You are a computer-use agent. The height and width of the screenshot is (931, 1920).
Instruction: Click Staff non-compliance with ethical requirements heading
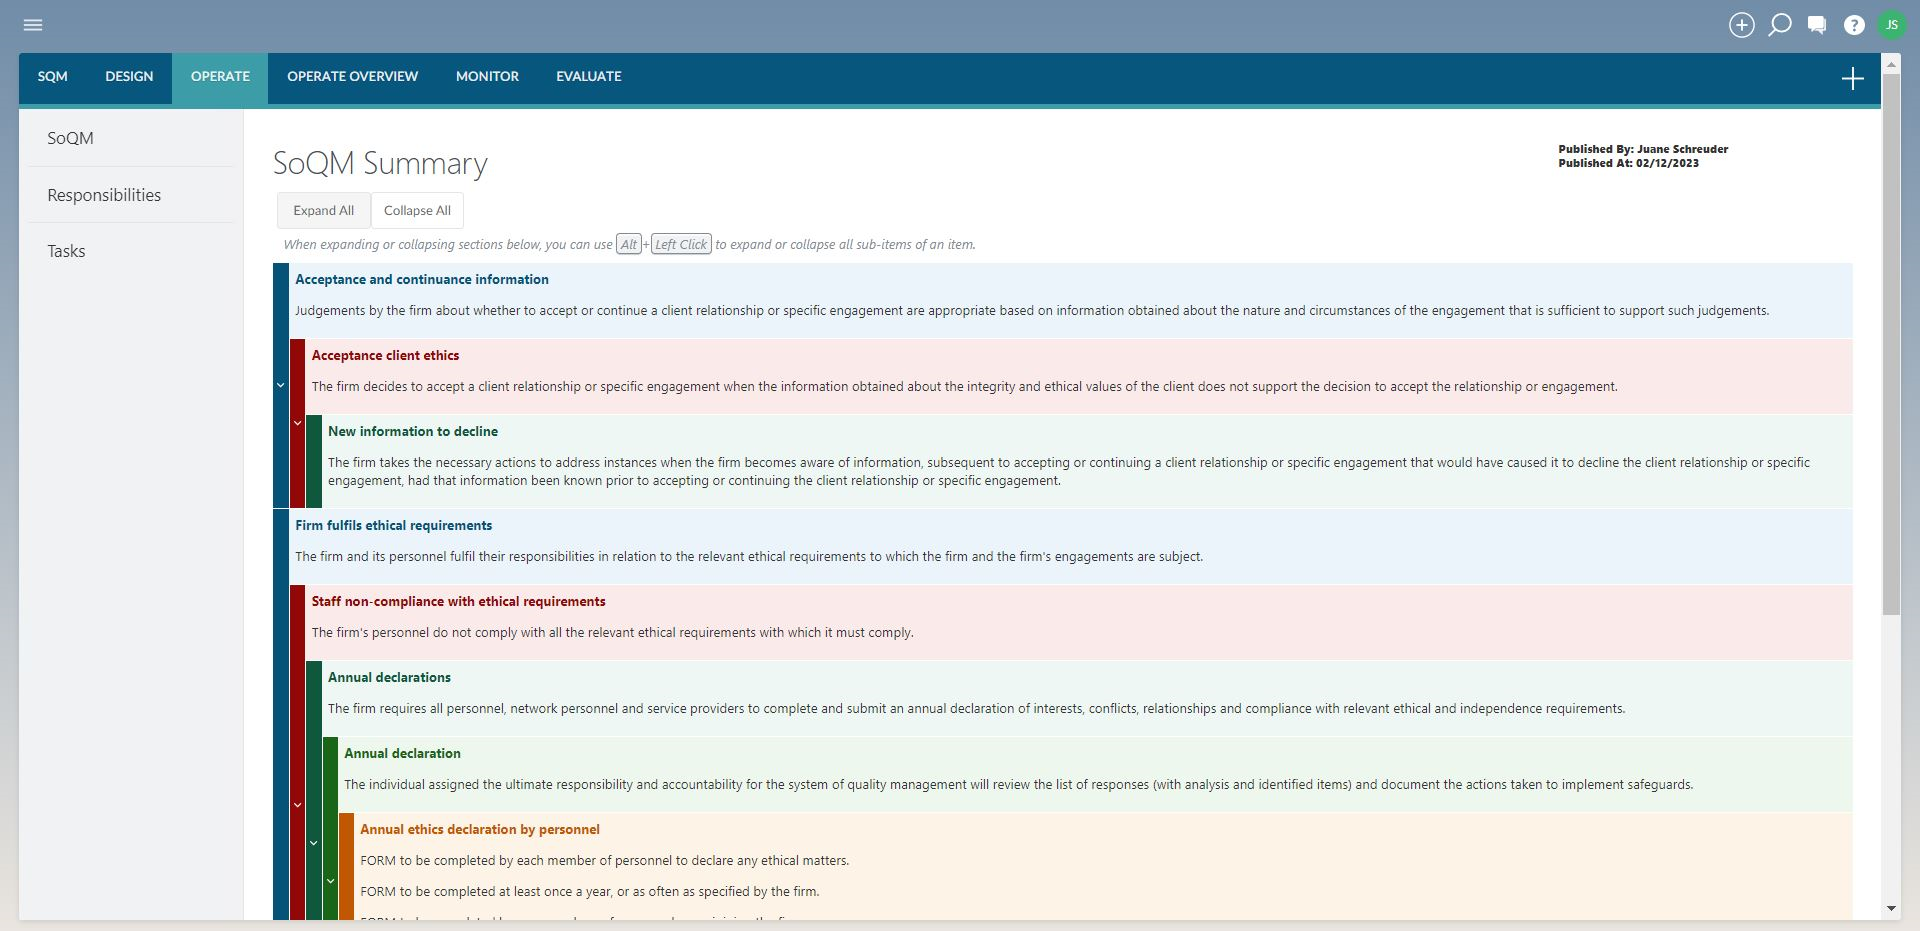click(x=458, y=602)
